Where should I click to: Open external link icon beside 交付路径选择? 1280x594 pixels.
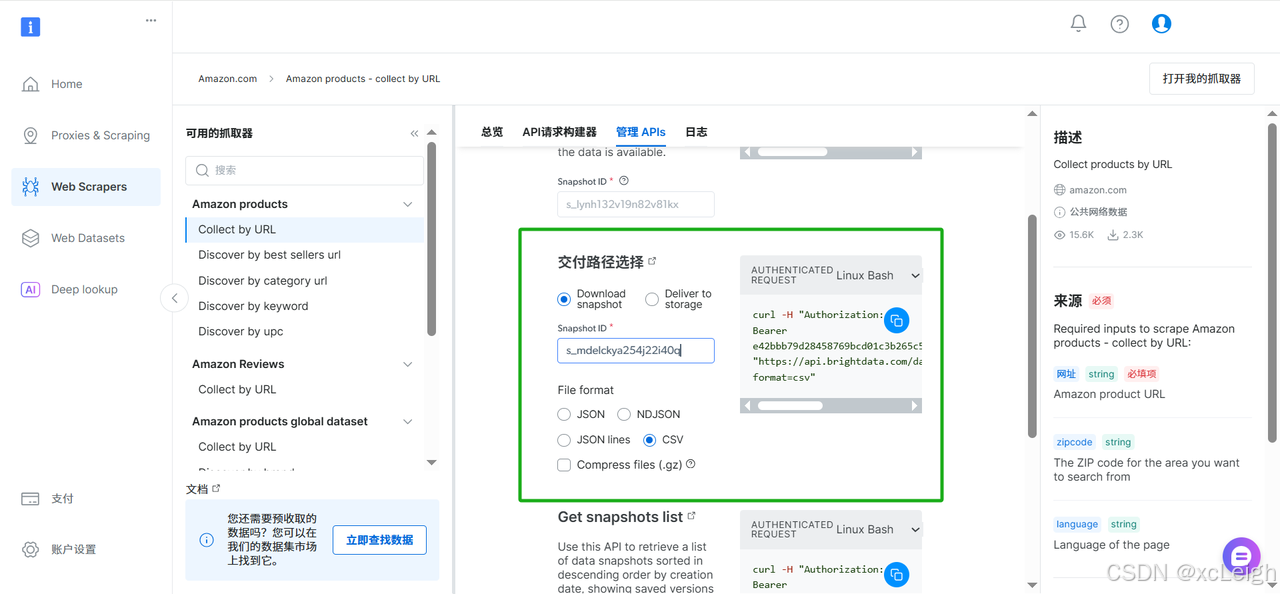(x=652, y=261)
